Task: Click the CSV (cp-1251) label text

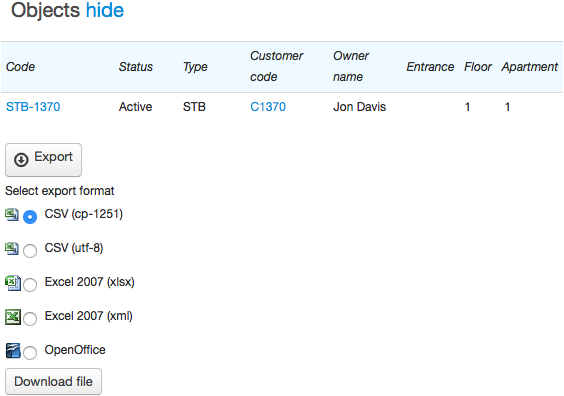Action: click(84, 214)
